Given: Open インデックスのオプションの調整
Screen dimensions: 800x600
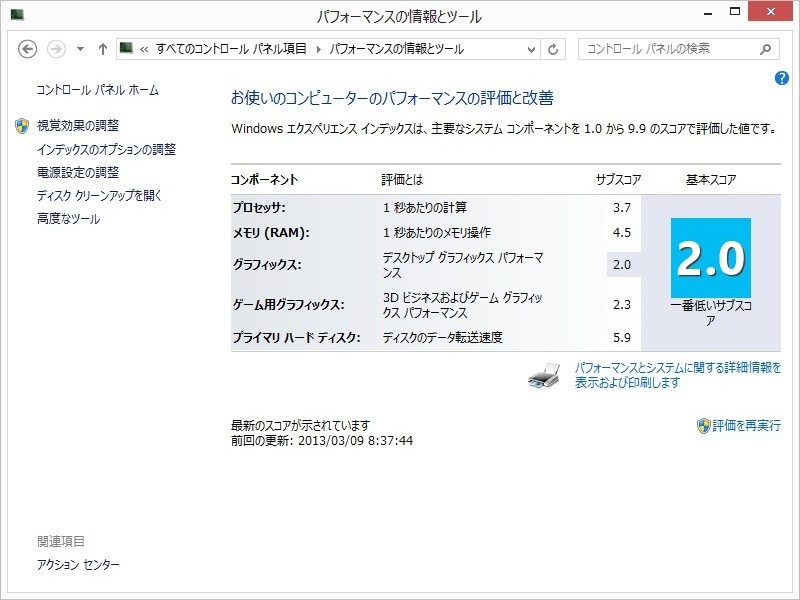Looking at the screenshot, I should (106, 149).
